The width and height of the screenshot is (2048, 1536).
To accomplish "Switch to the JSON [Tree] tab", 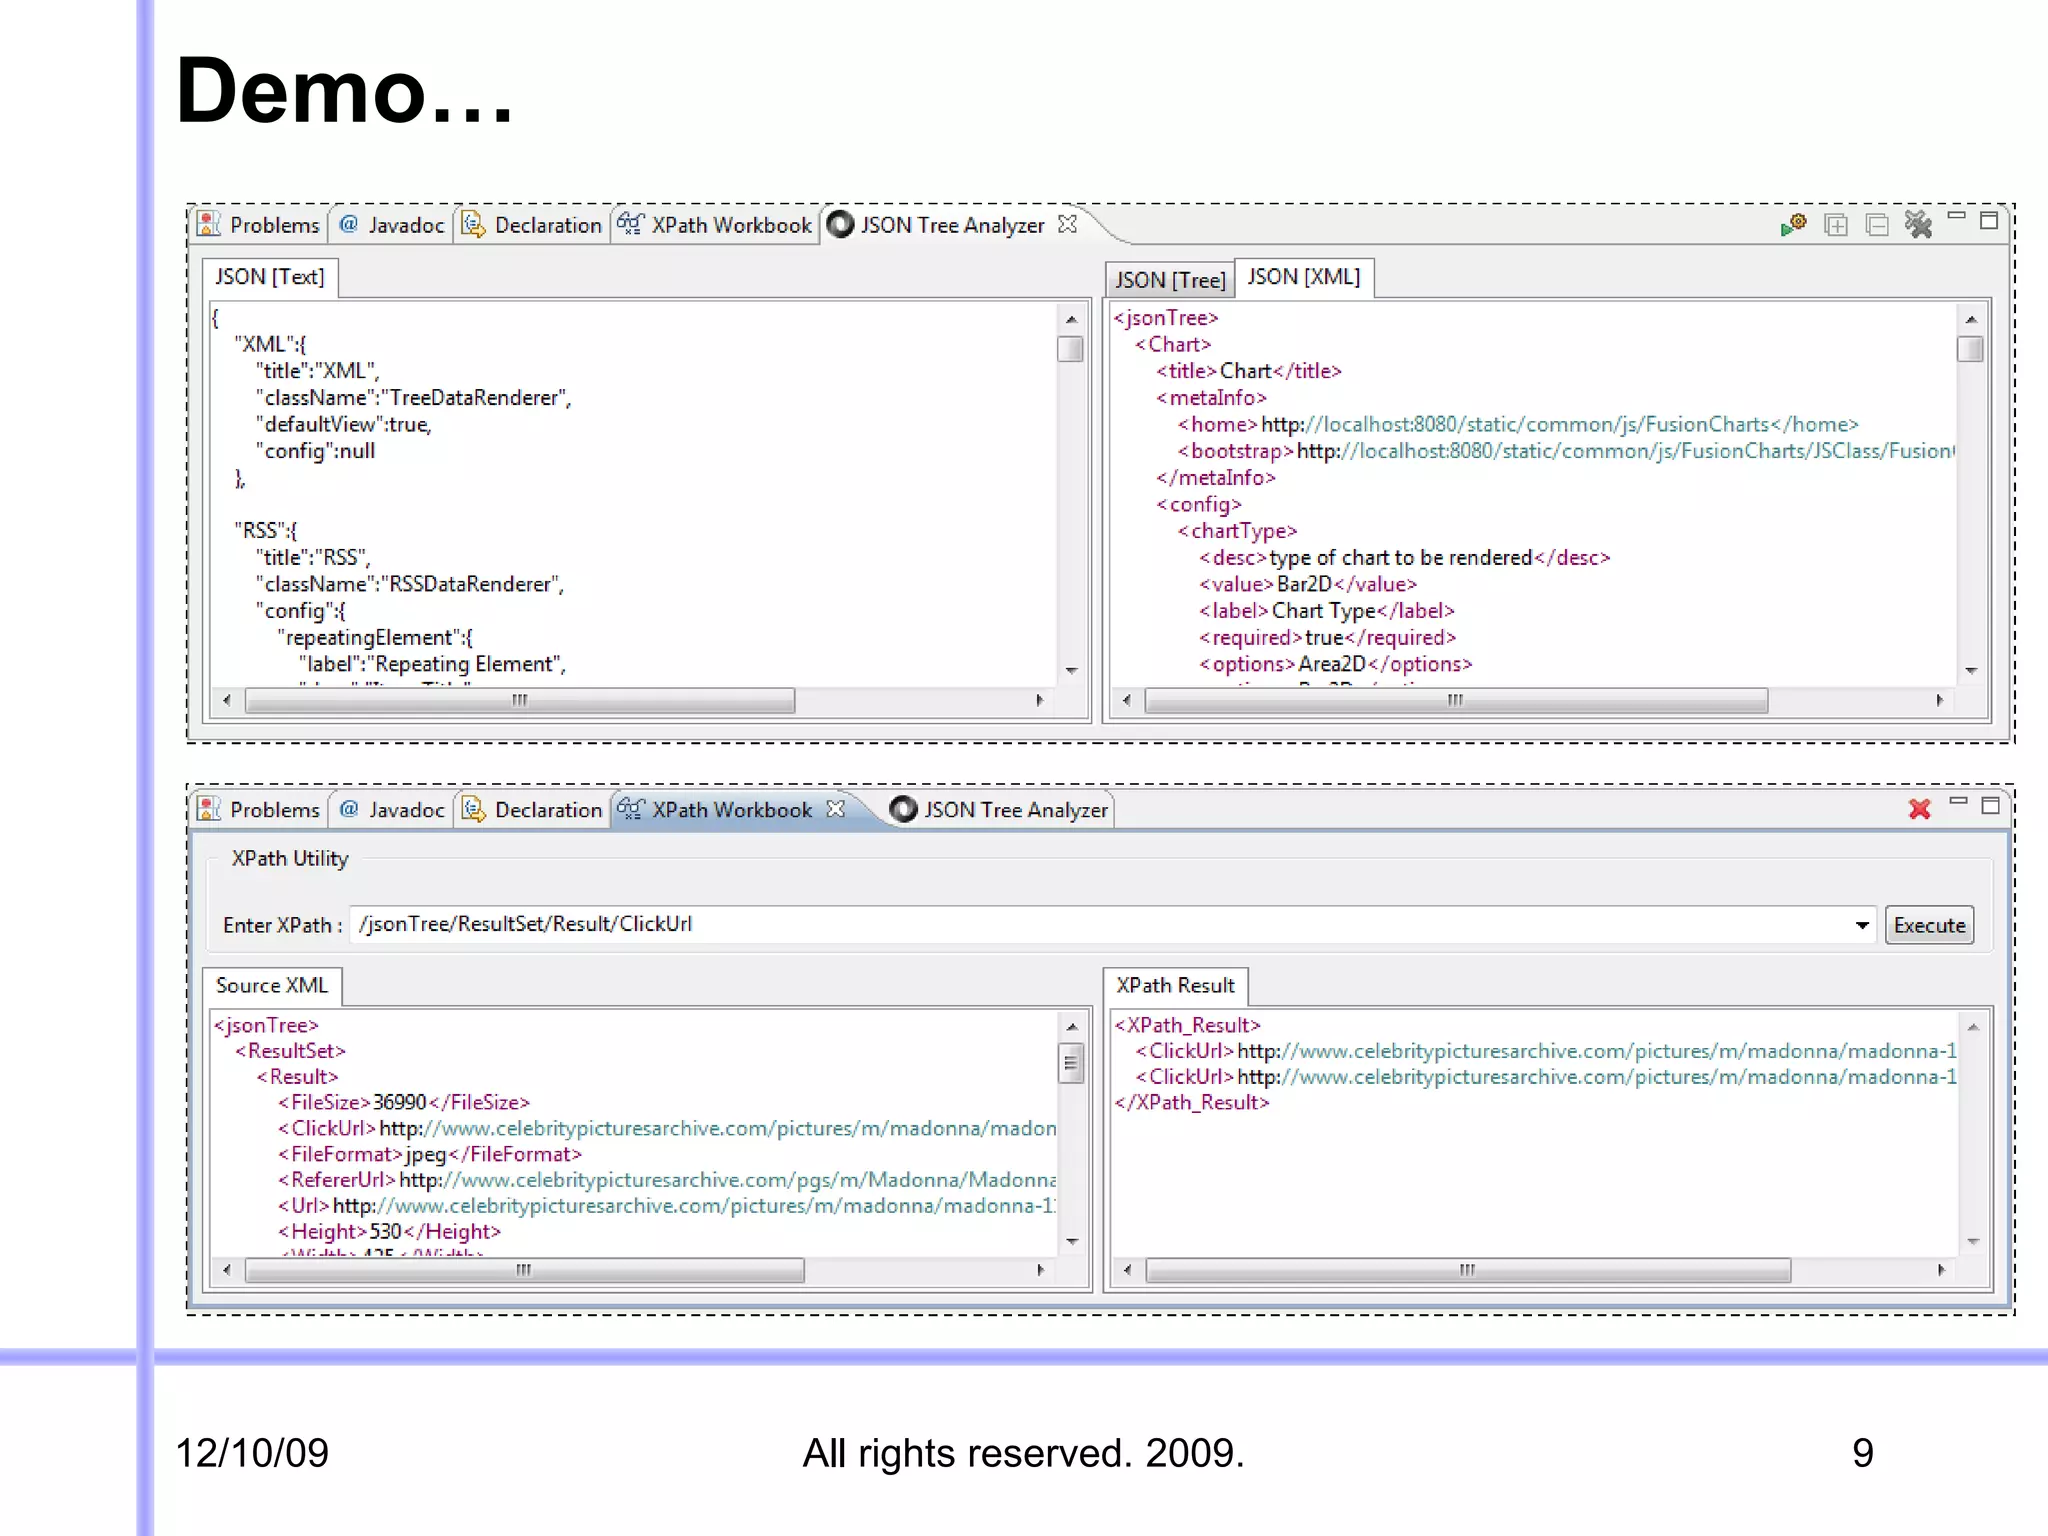I will 1170,280.
